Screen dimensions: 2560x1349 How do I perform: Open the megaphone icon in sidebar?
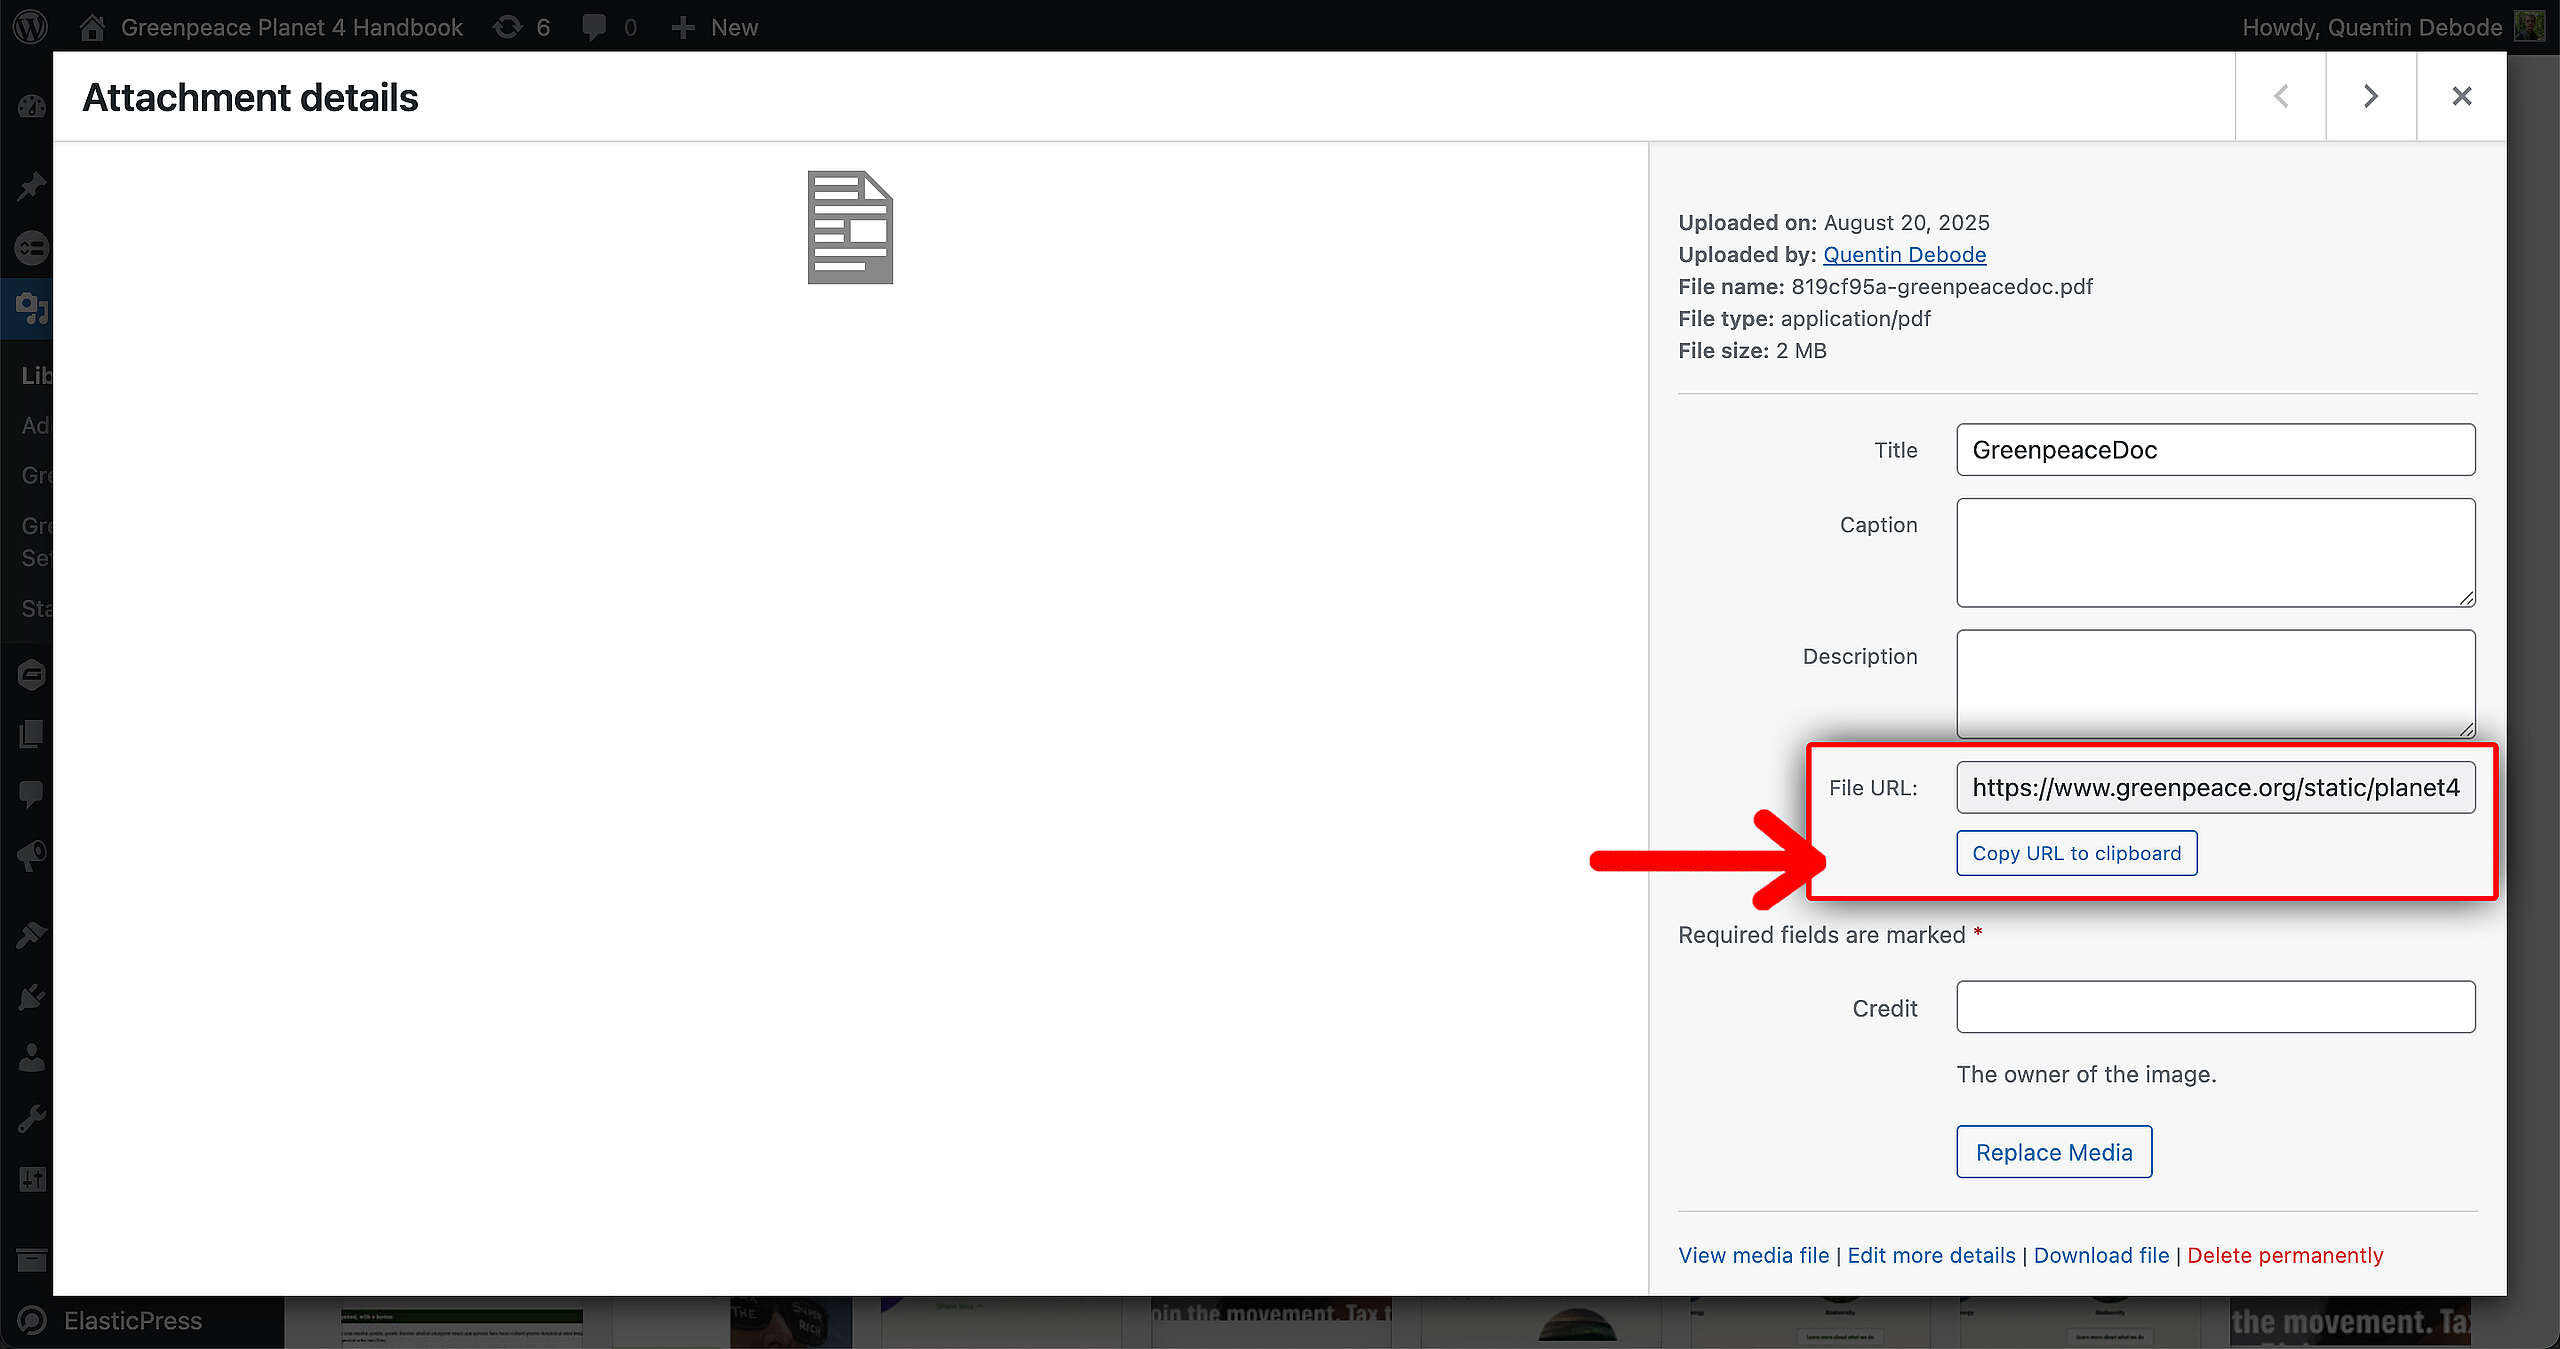click(31, 856)
